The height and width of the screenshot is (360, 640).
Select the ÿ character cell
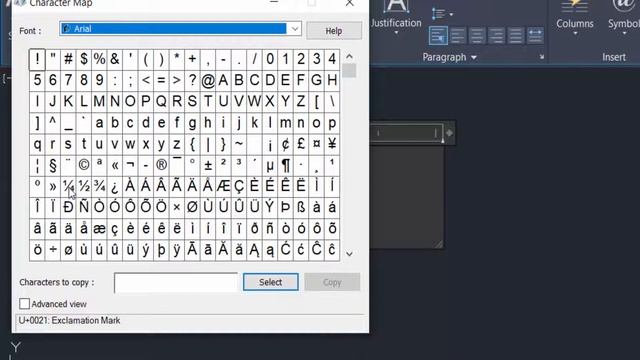pyautogui.click(x=177, y=250)
